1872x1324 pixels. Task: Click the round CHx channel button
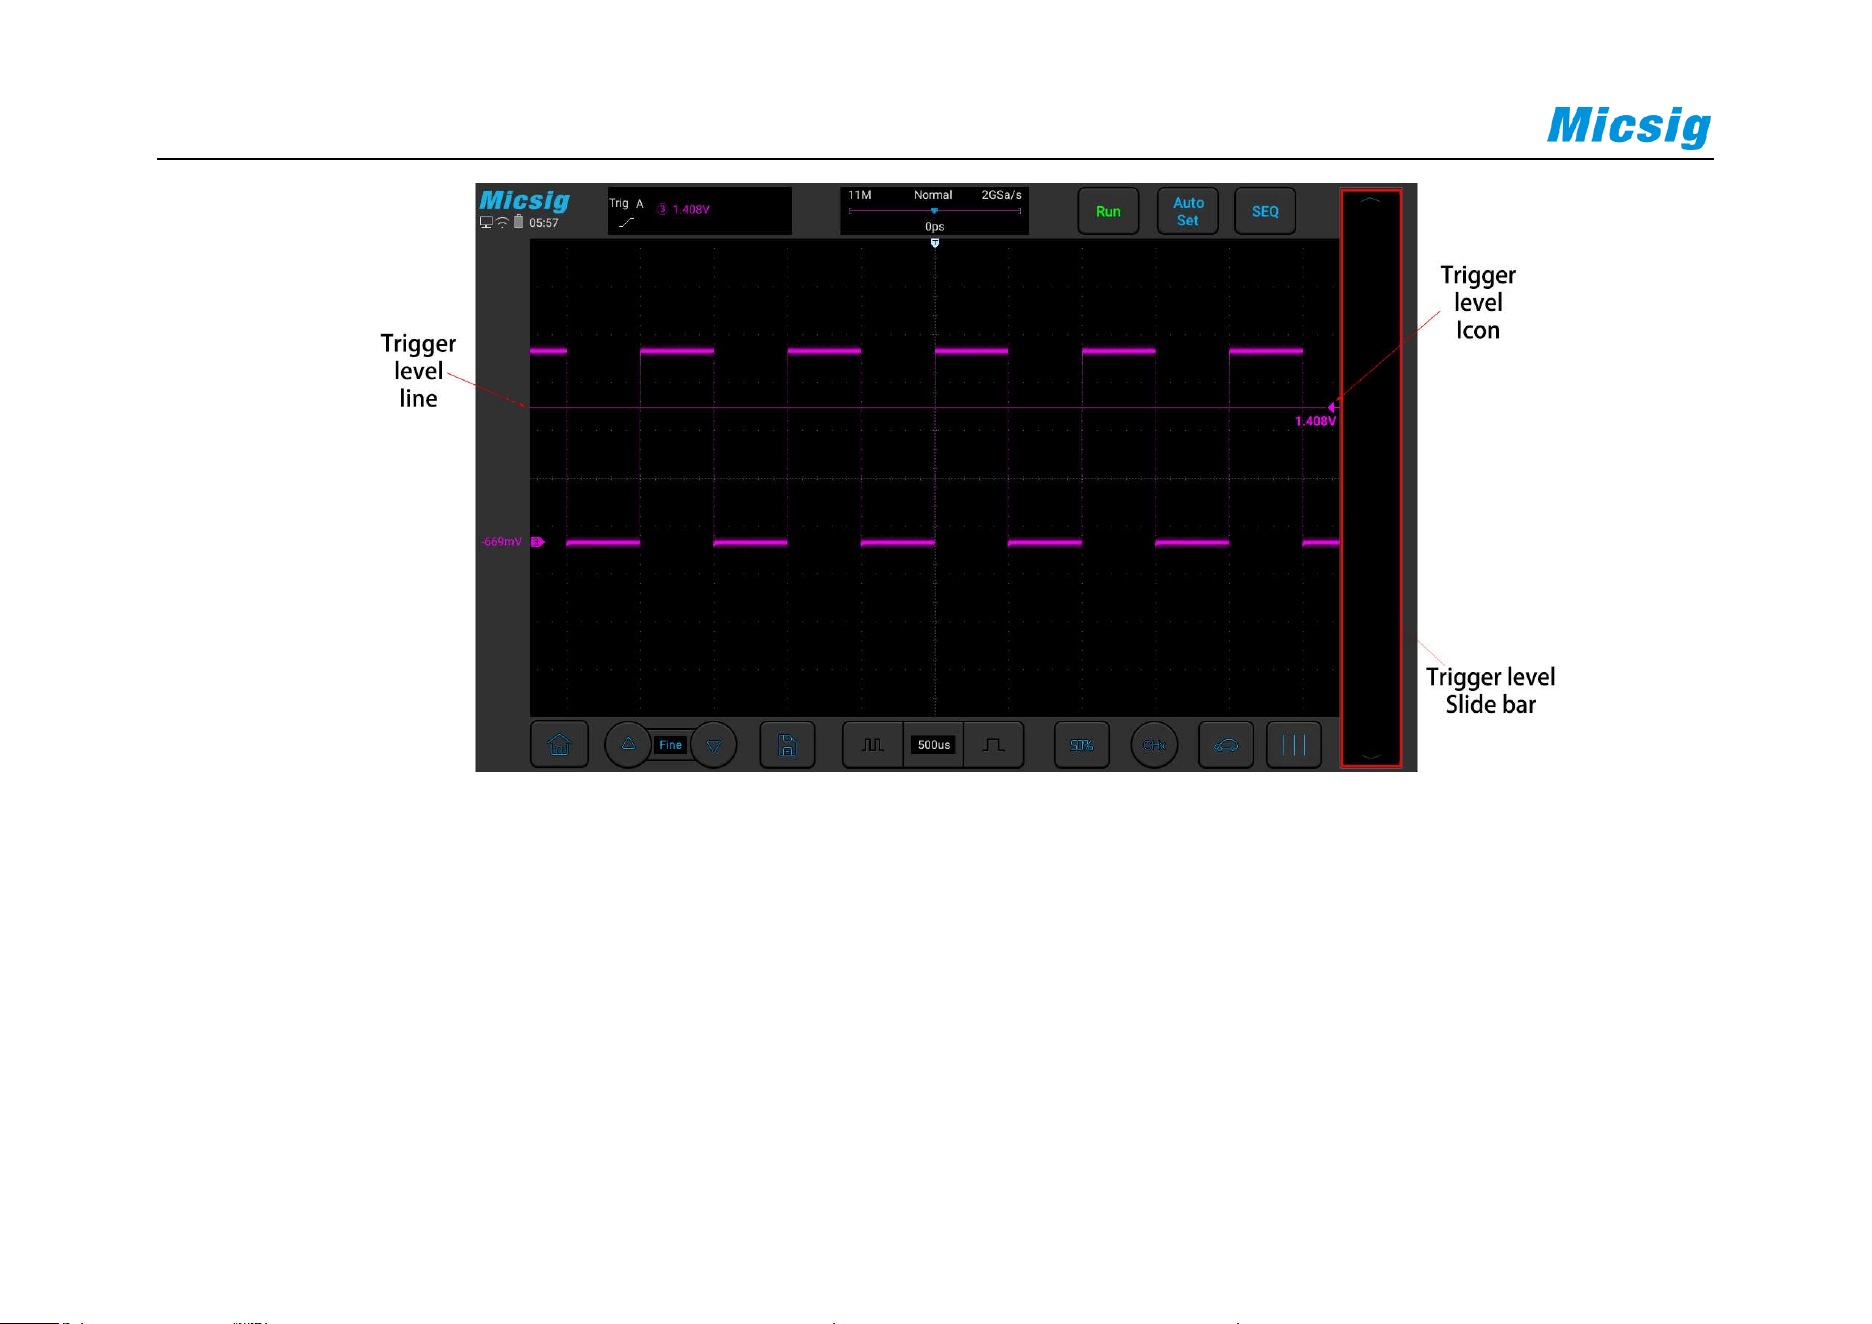pos(1154,745)
